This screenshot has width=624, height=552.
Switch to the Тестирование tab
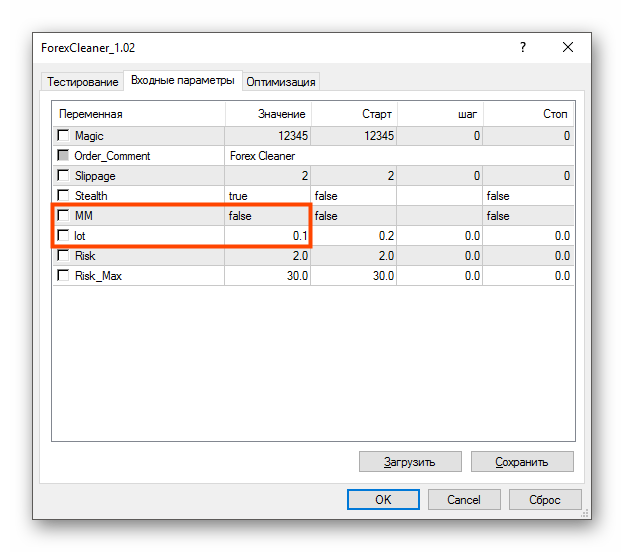tap(82, 82)
